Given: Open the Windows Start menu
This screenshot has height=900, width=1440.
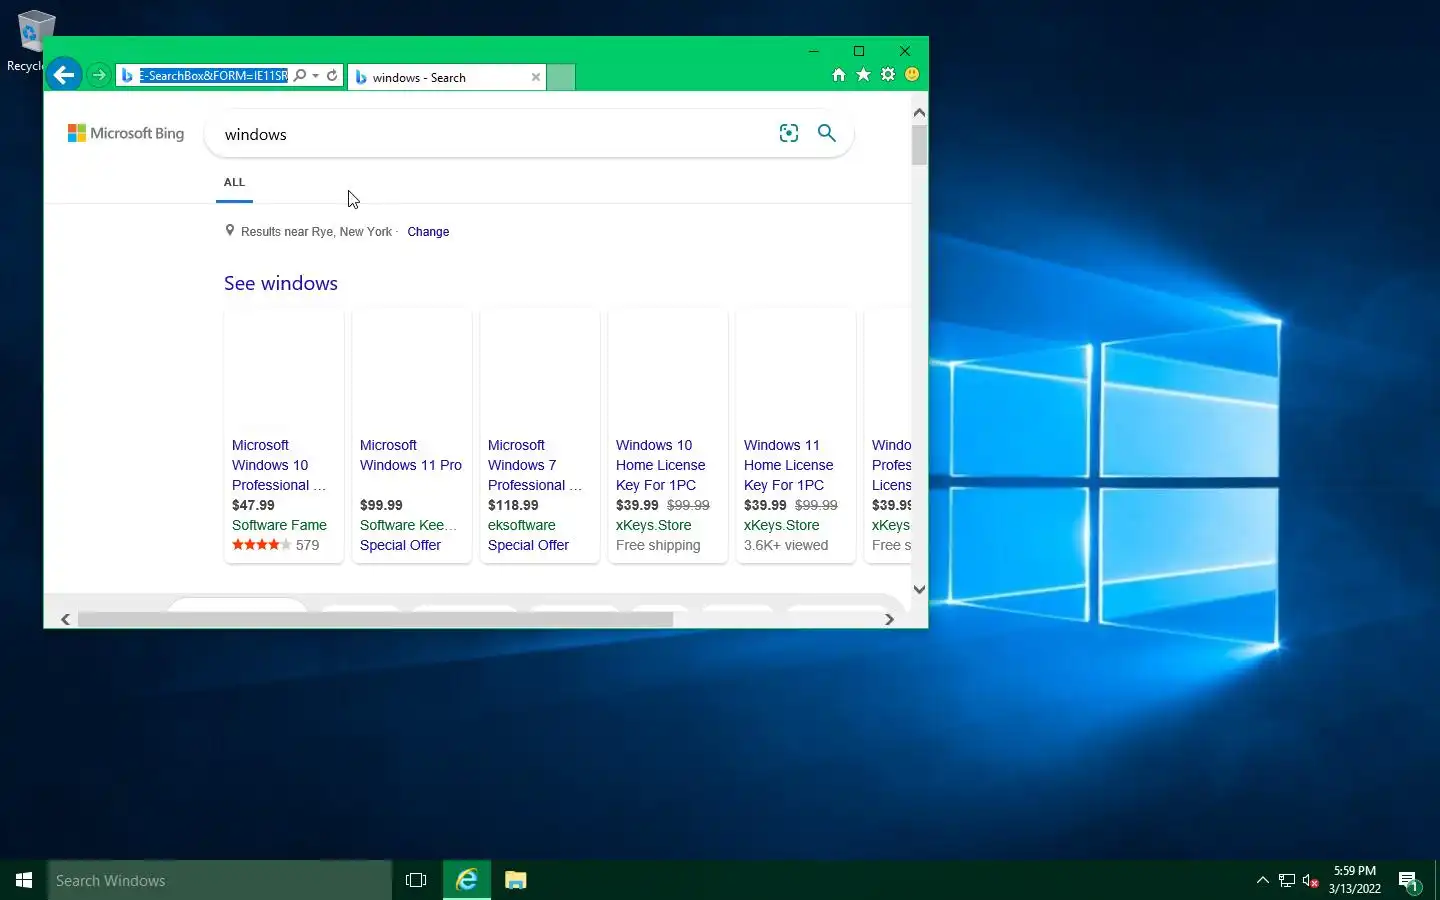Looking at the screenshot, I should point(24,880).
